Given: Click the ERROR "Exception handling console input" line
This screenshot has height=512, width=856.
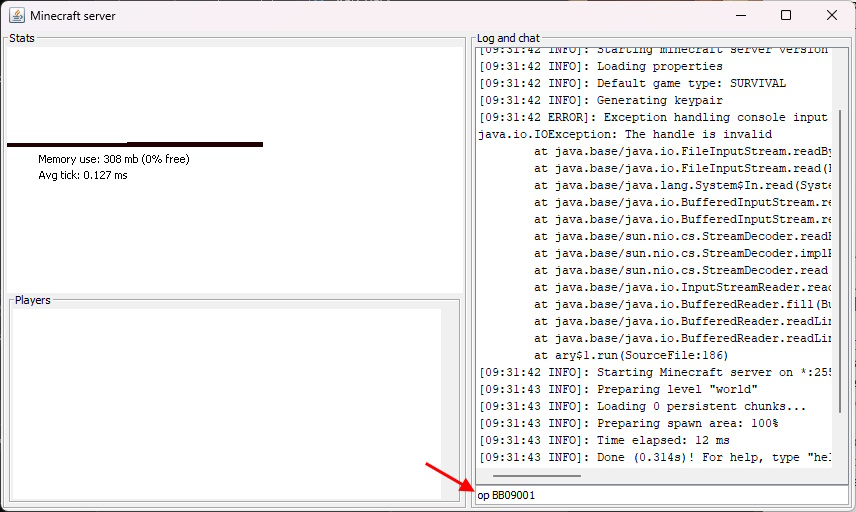Looking at the screenshot, I should click(653, 117).
